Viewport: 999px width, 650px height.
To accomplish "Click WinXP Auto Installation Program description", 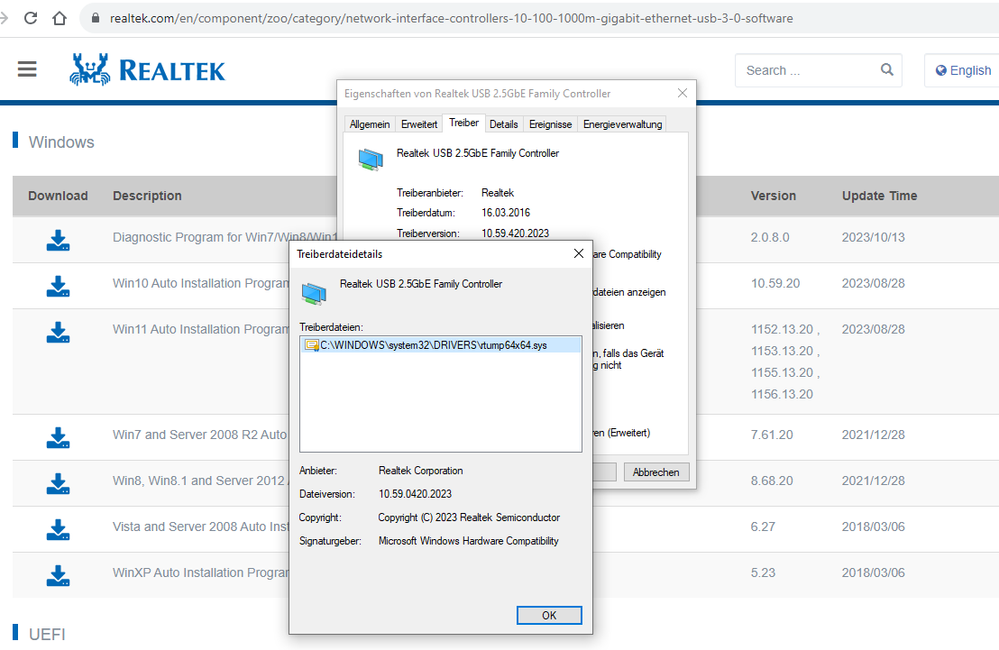I will 201,572.
